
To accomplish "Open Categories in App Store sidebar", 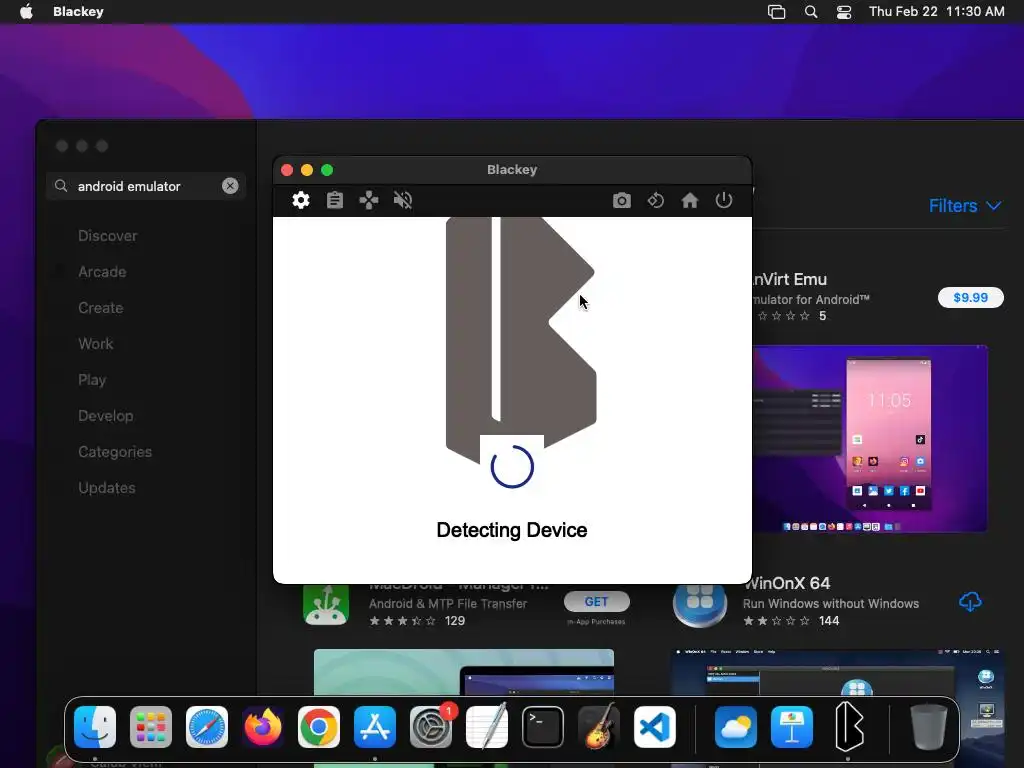I will click(x=114, y=451).
